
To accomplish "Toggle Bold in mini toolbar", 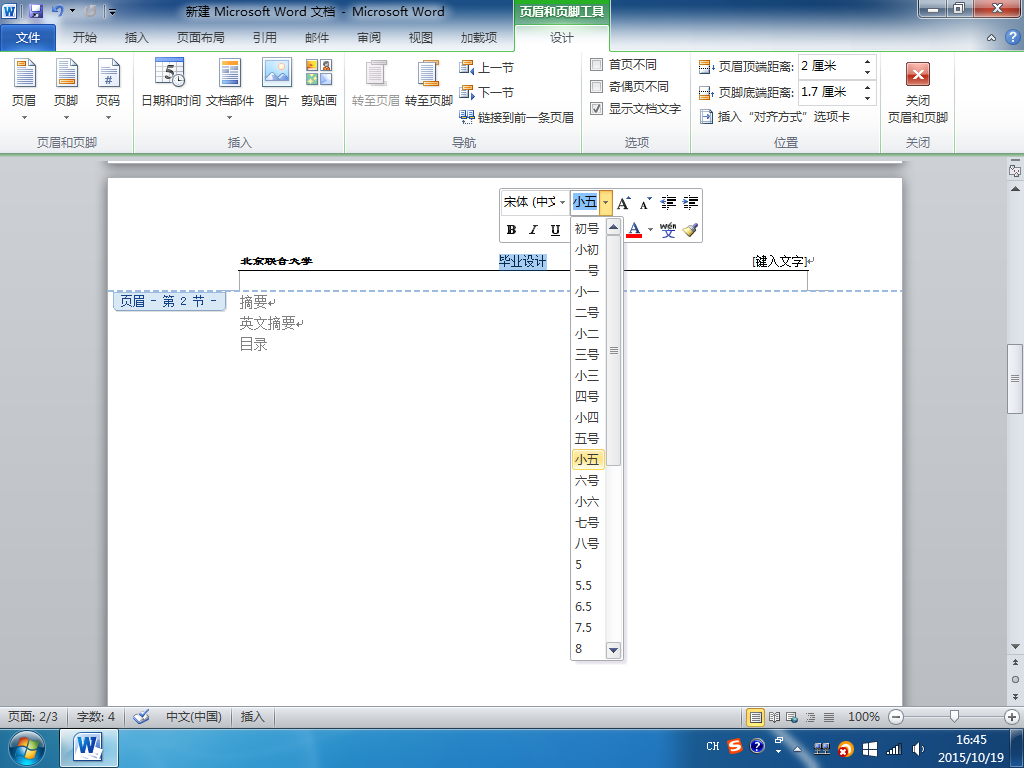I will pos(511,229).
